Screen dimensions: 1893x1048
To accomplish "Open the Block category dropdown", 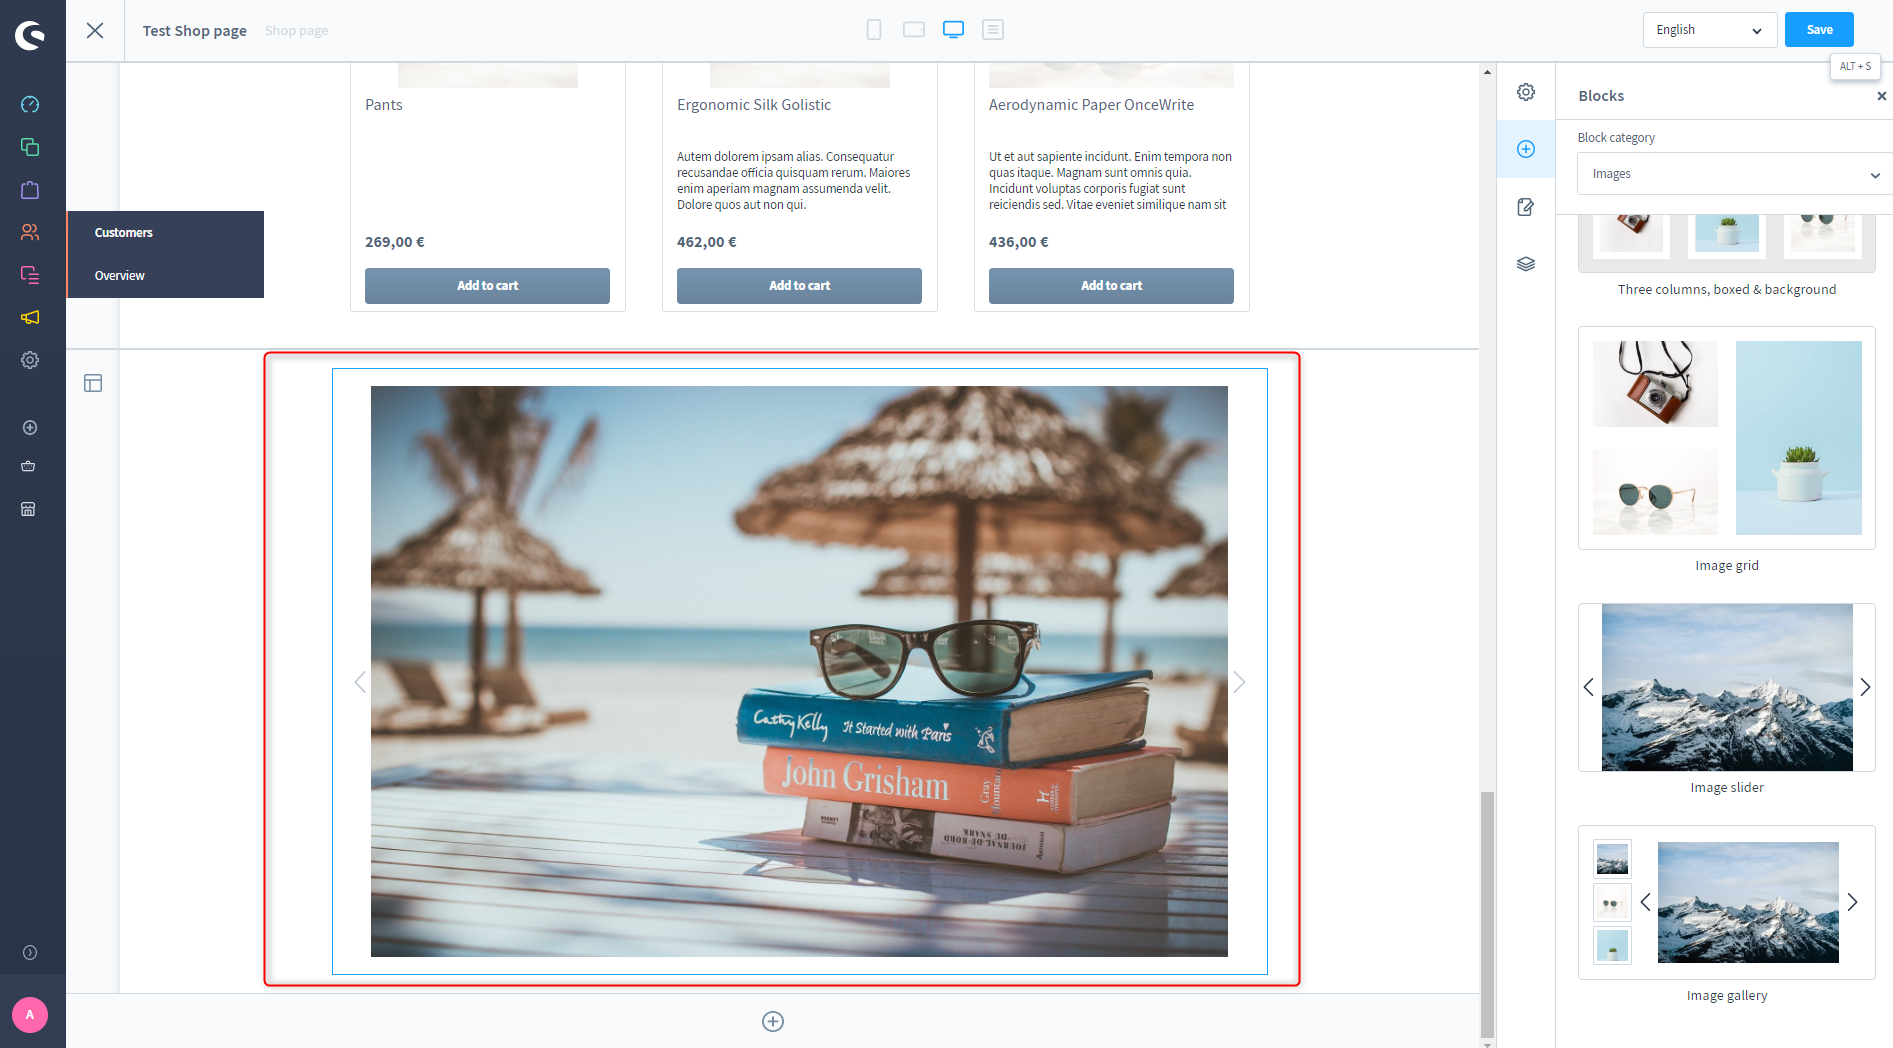I will coord(1731,173).
